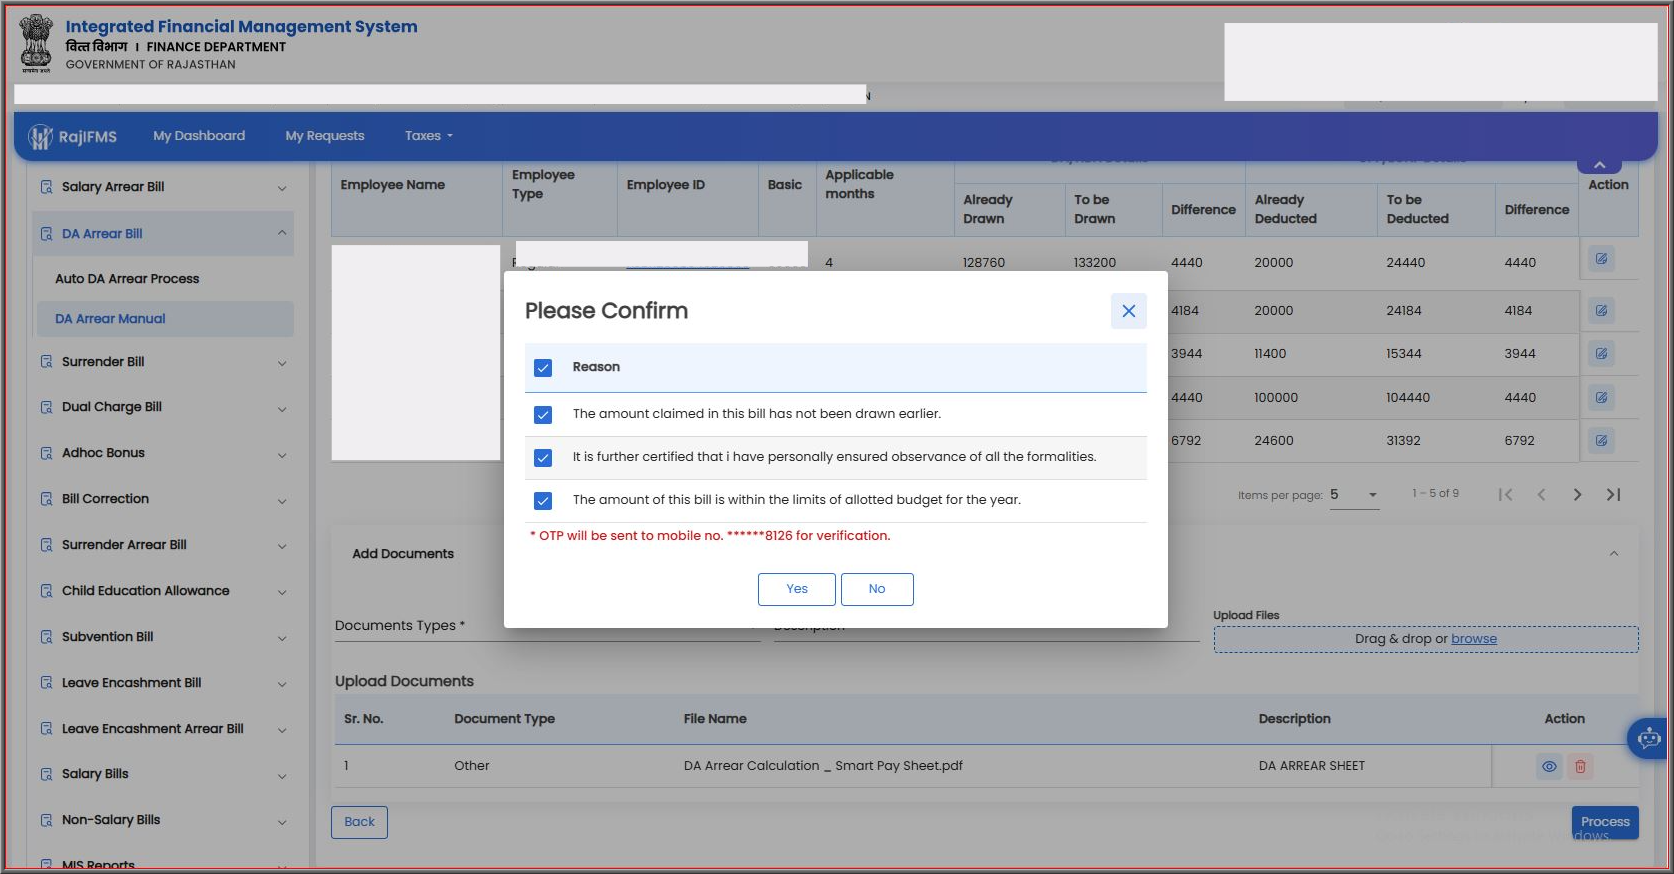Edit the row with 104440 To be Deducted
The height and width of the screenshot is (874, 1674).
tap(1601, 398)
